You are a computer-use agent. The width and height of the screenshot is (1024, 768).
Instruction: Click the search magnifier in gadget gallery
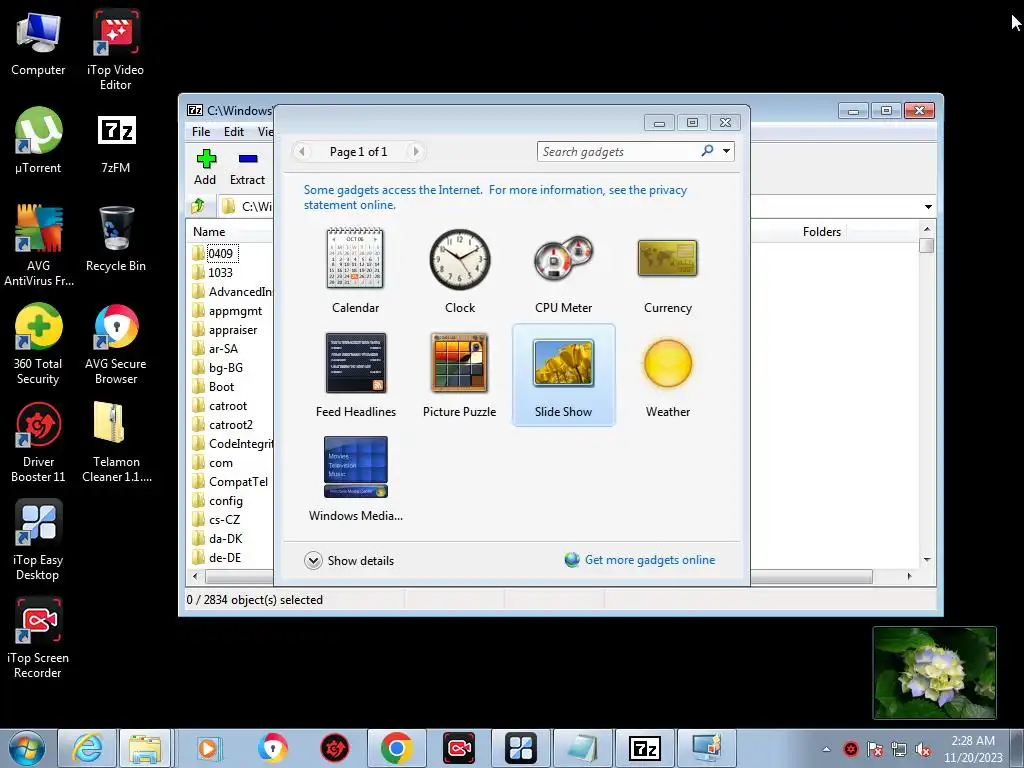pyautogui.click(x=707, y=151)
